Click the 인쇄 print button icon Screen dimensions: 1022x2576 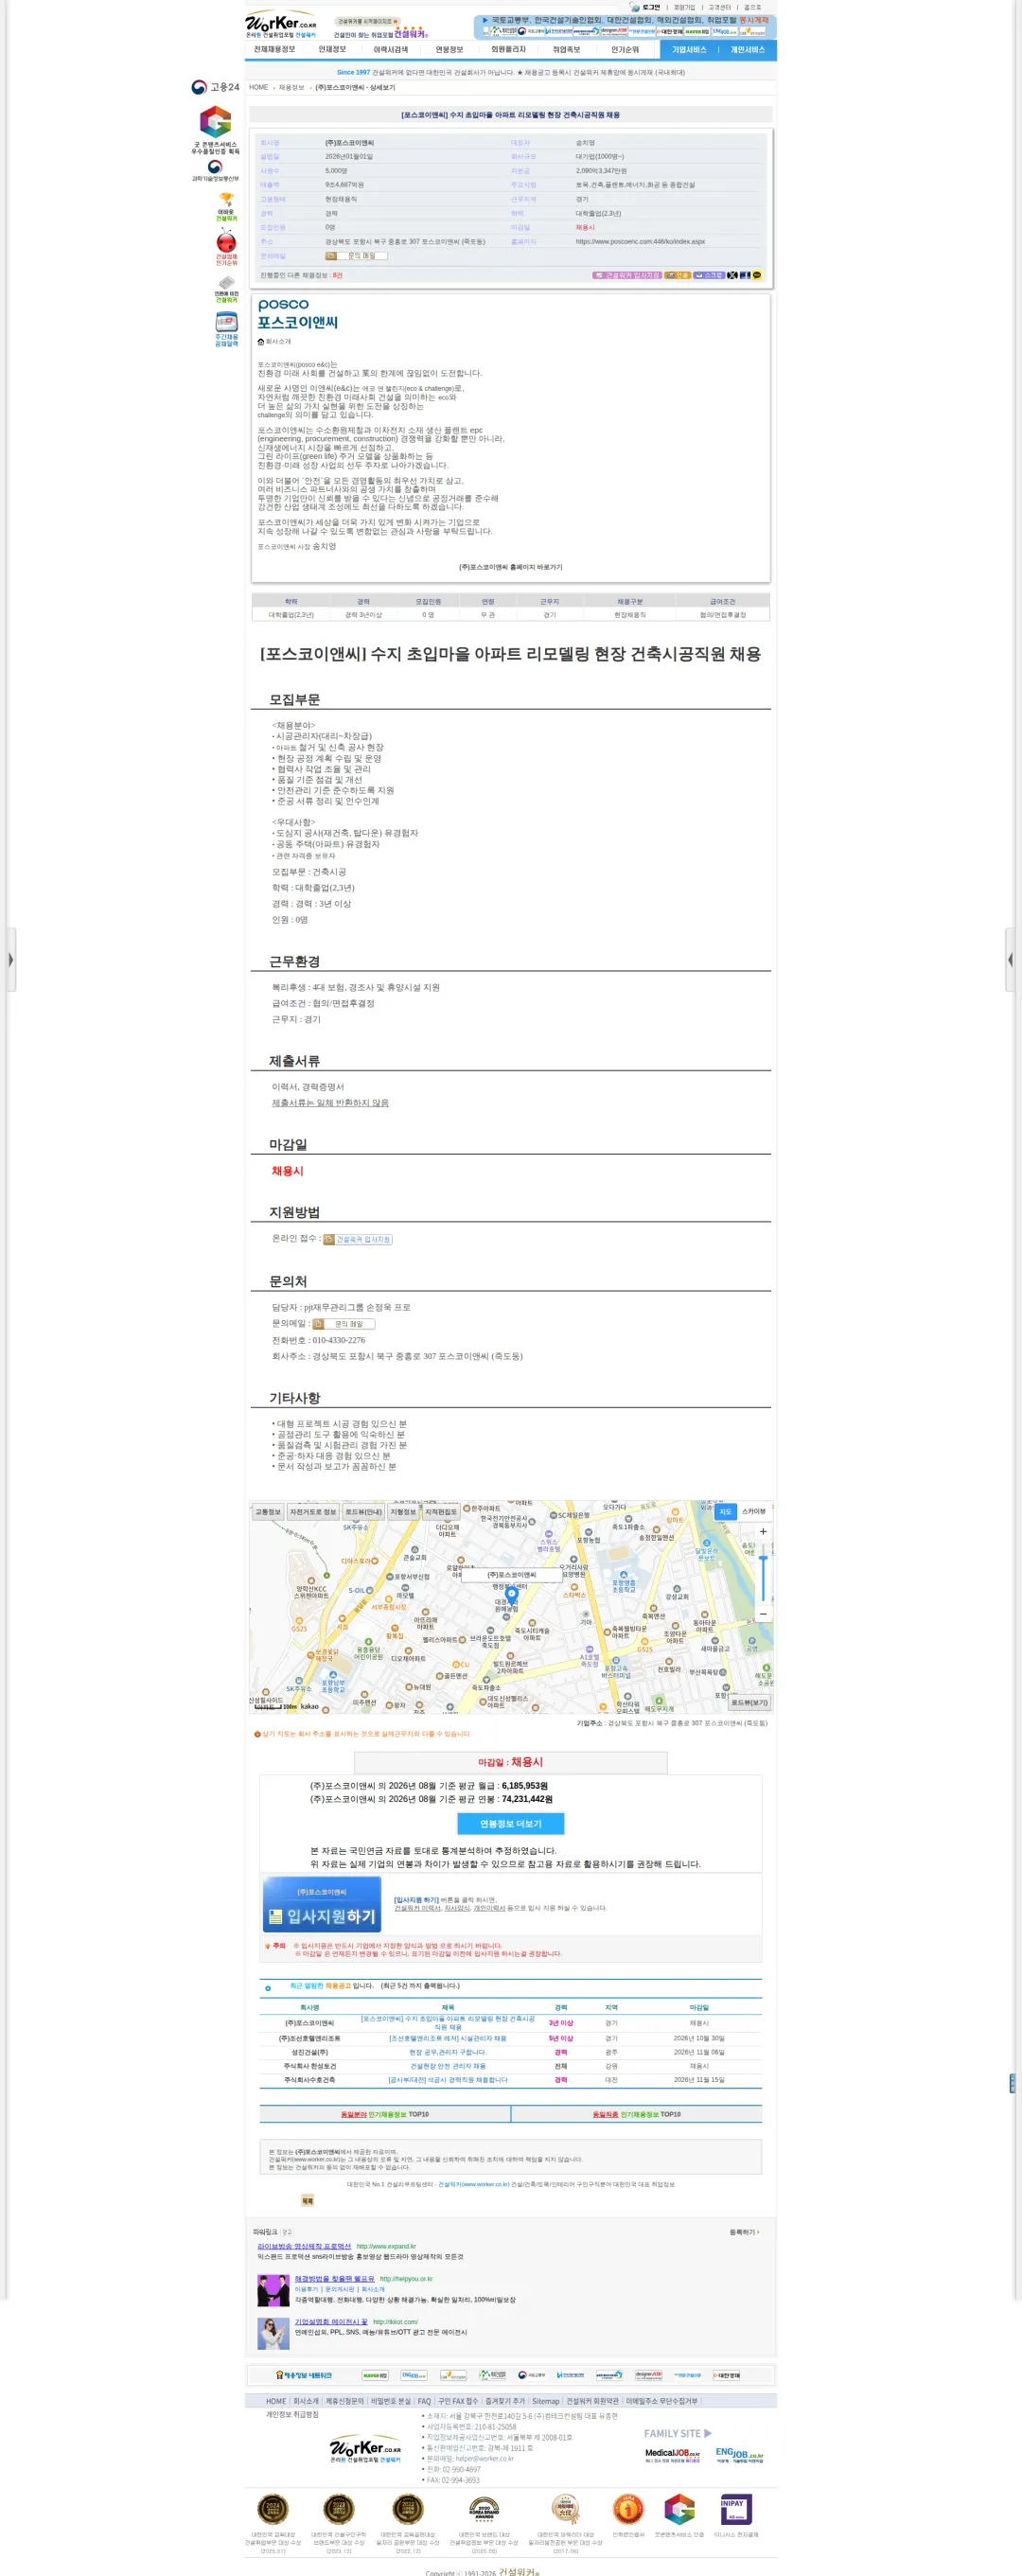pyautogui.click(x=678, y=275)
